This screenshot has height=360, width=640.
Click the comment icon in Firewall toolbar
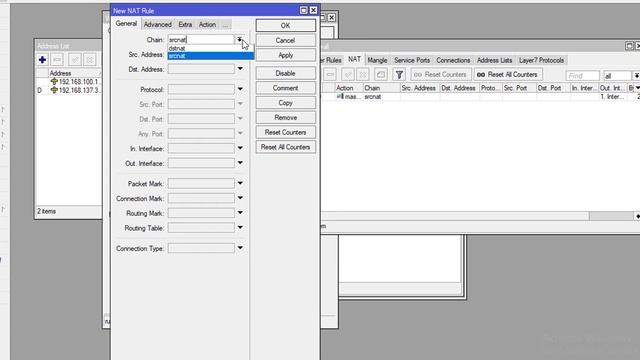380,75
